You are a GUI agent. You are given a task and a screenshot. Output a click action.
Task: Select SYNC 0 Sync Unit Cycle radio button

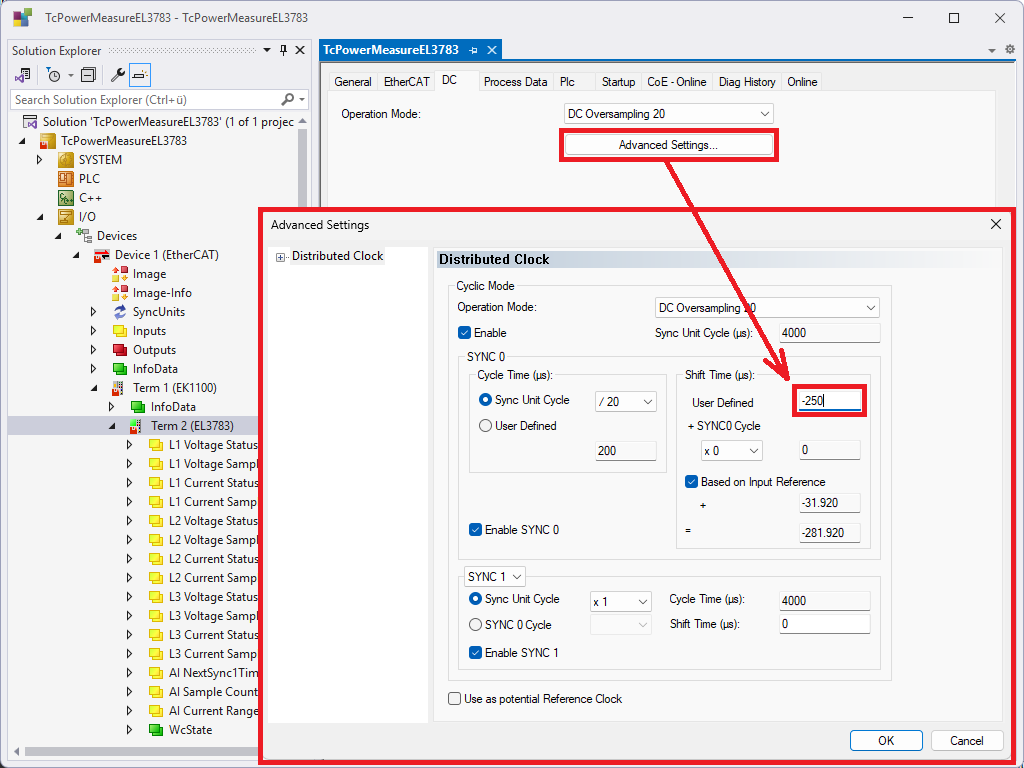(x=485, y=400)
